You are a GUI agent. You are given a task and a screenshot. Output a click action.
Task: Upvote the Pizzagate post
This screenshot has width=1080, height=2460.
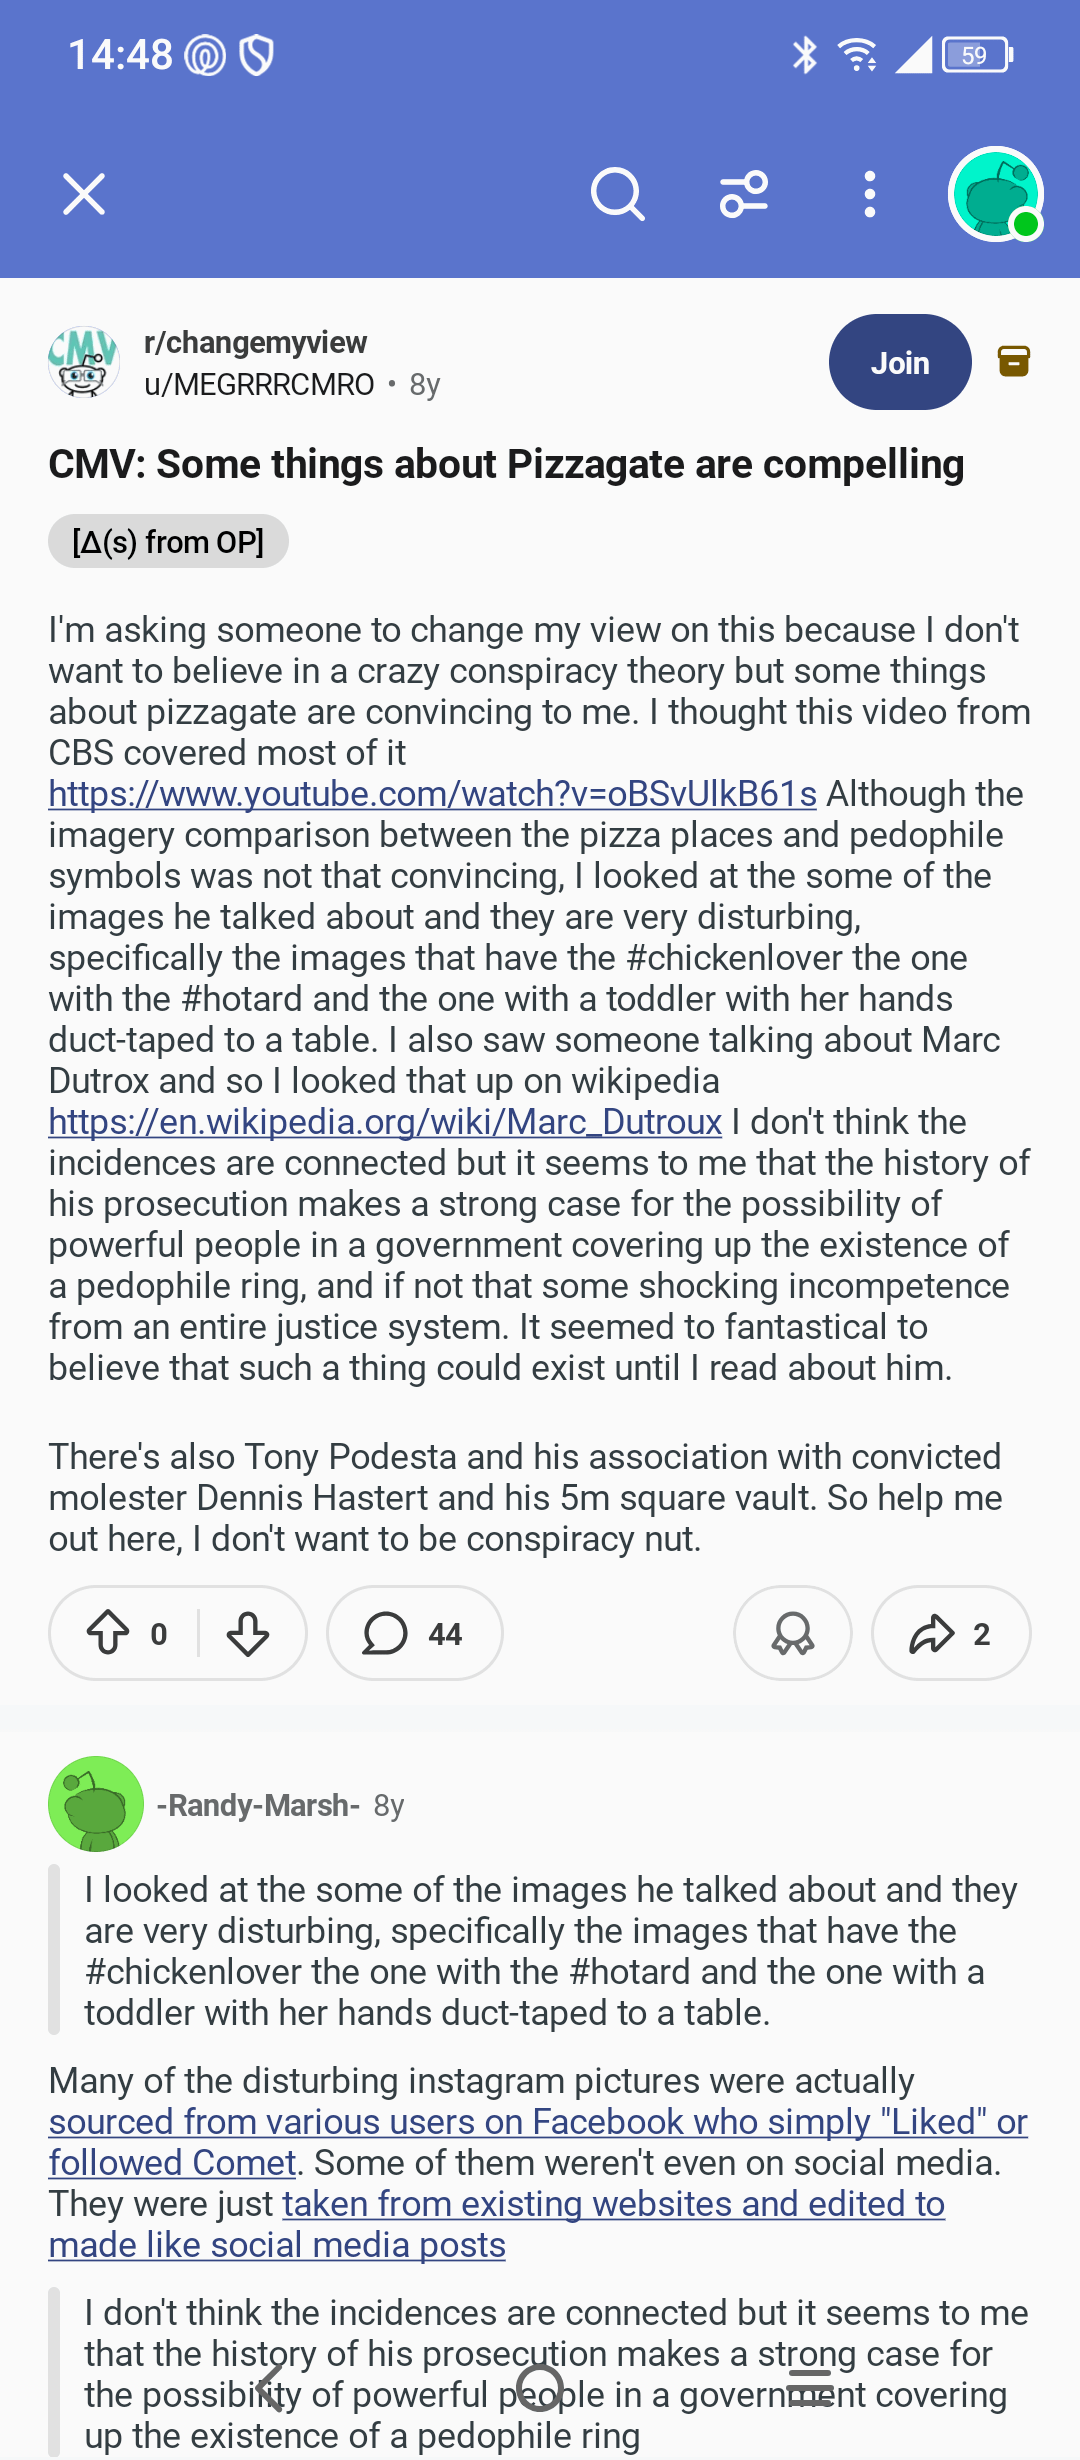[x=108, y=1634]
